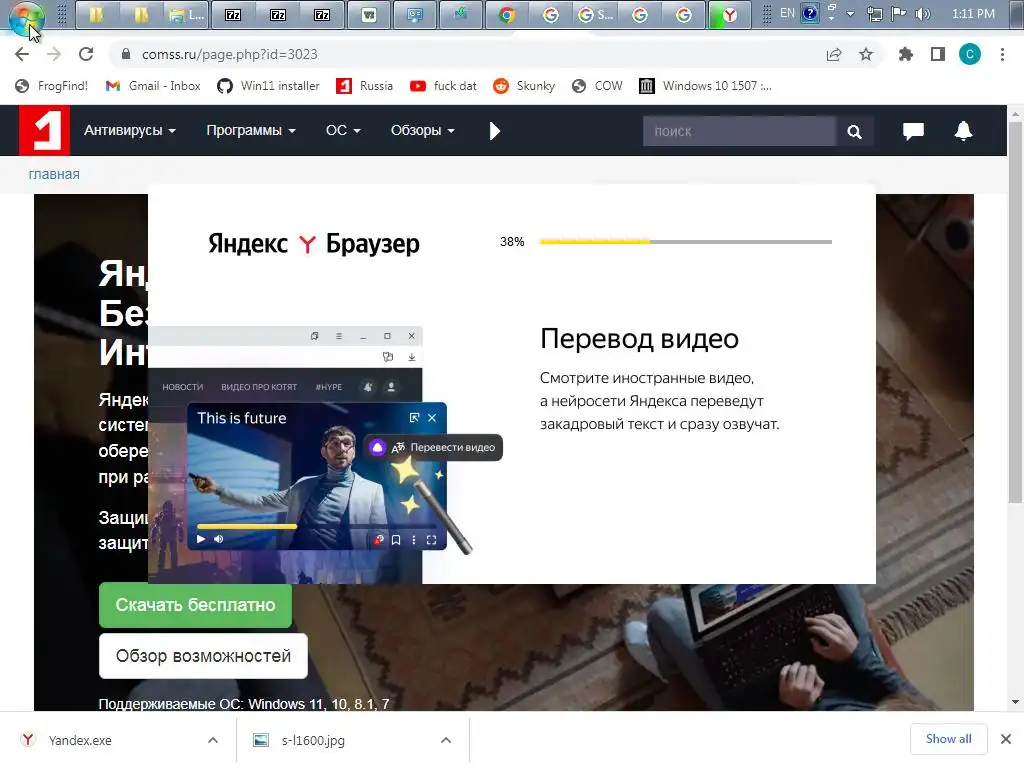
Task: Click the главная breadcrumb link
Action: 54,174
